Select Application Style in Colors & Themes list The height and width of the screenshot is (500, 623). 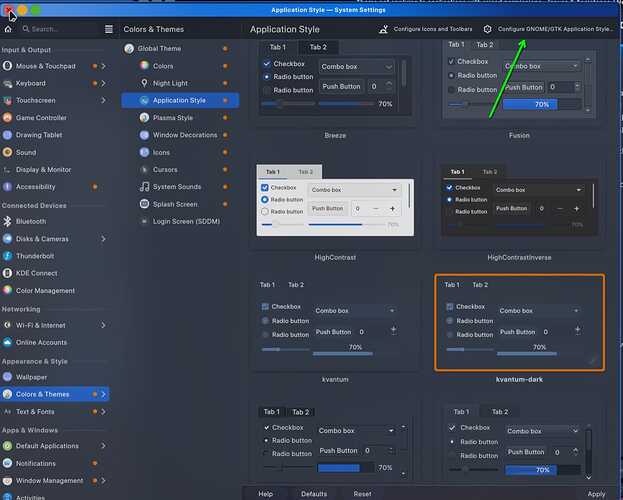(180, 101)
